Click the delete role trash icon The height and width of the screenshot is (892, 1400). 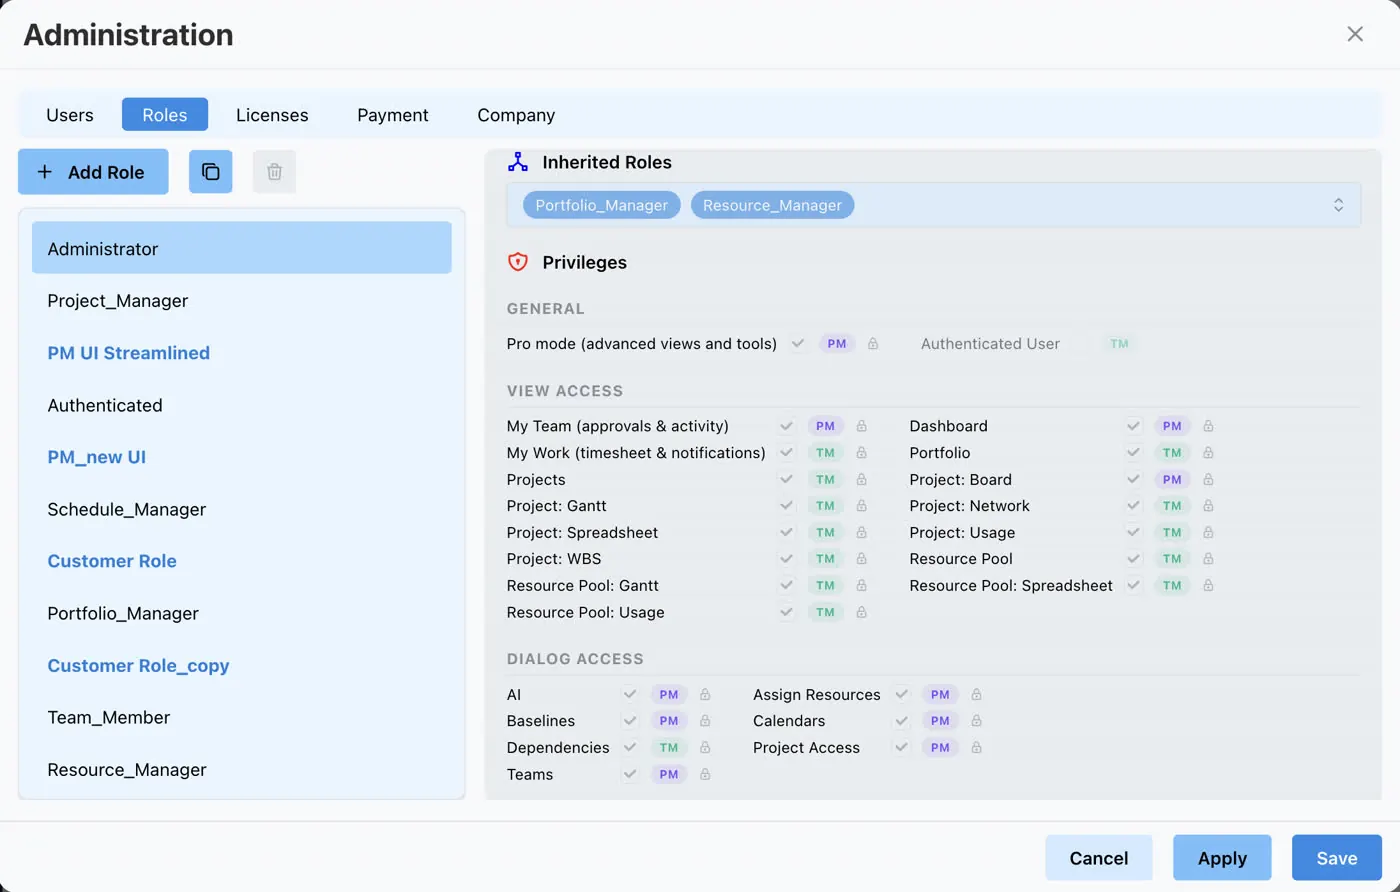click(274, 172)
